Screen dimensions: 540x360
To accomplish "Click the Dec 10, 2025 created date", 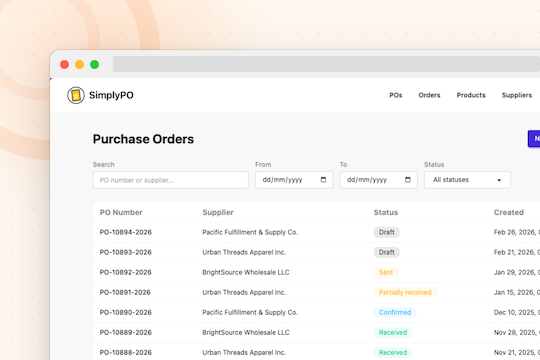I will (517, 312).
